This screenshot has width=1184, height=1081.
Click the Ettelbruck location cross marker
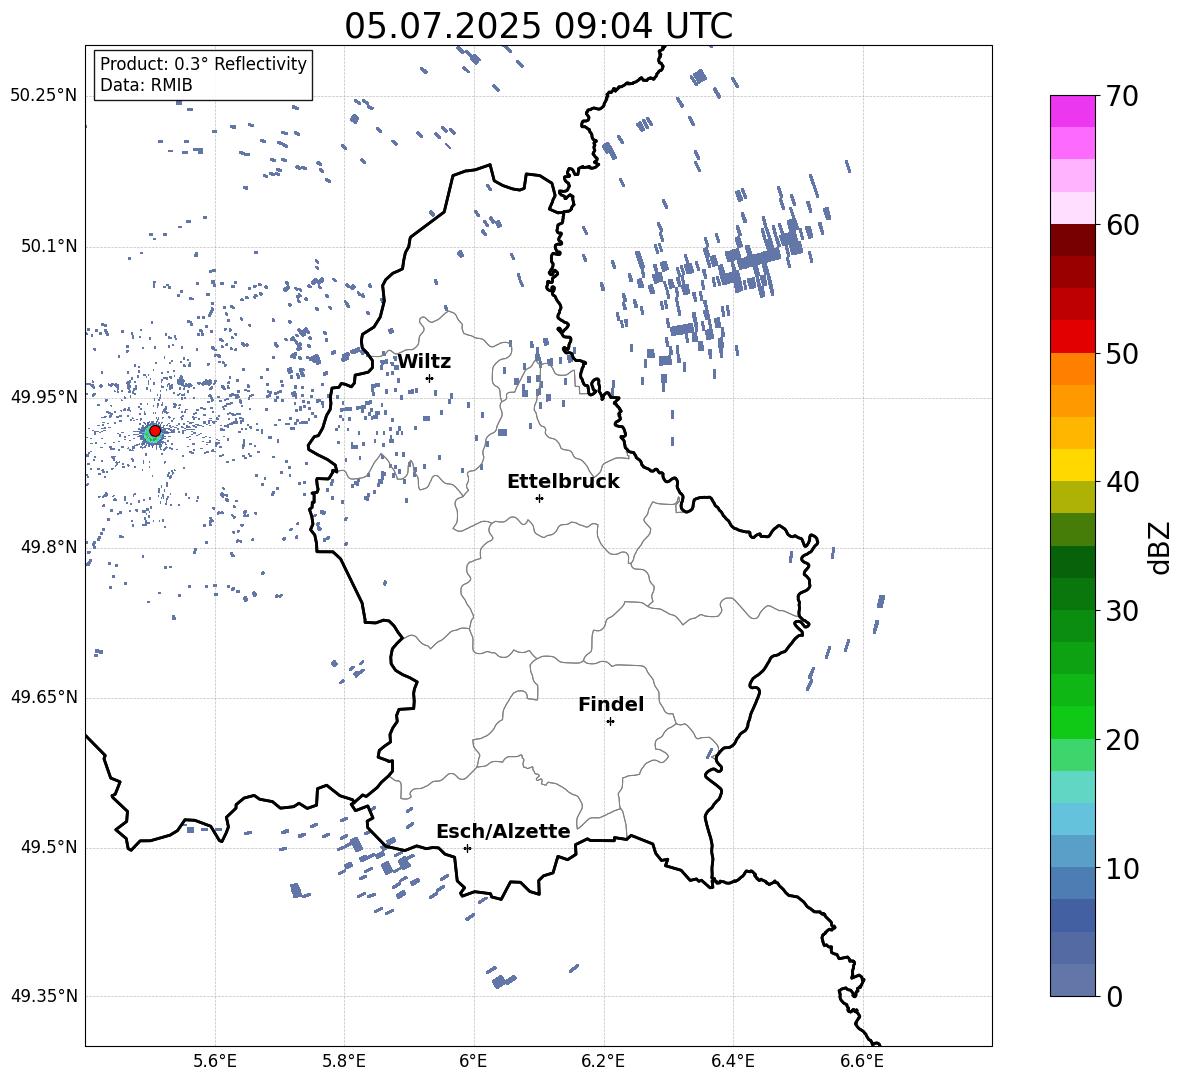[x=539, y=498]
